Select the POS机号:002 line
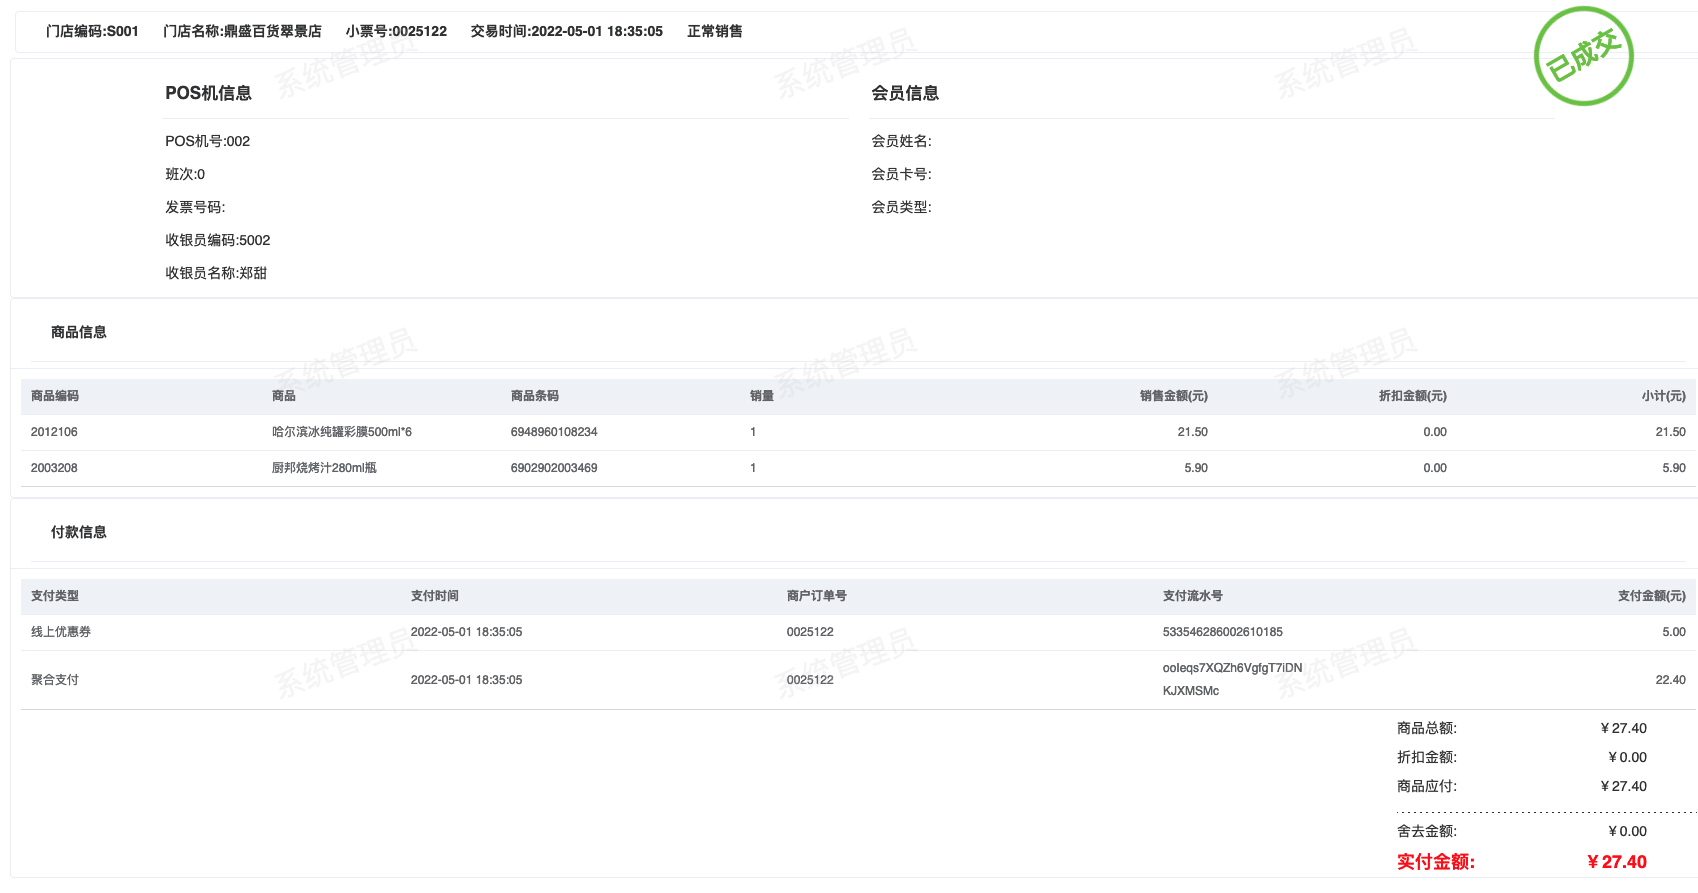This screenshot has width=1698, height=893. click(208, 141)
